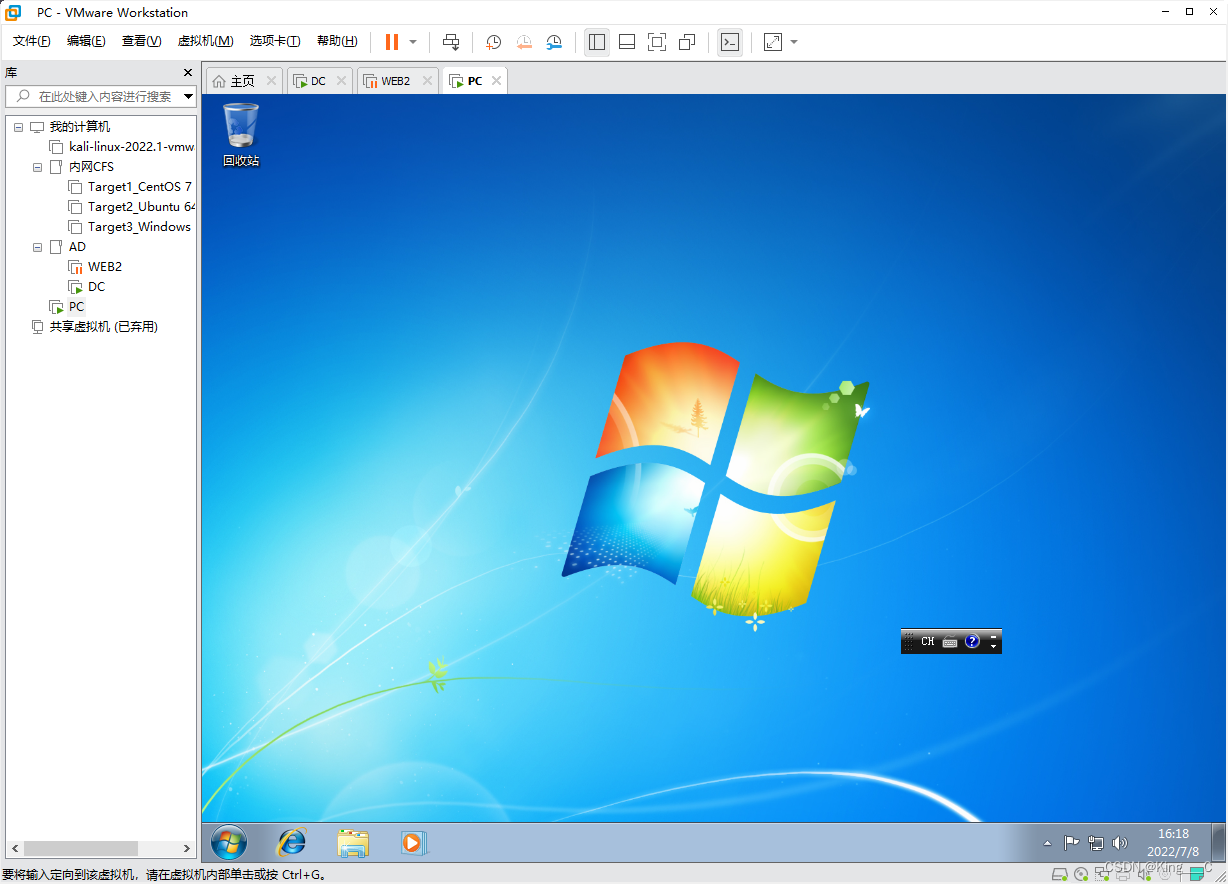The image size is (1228, 884).
Task: Click library scrollbar right arrow
Action: 187,848
